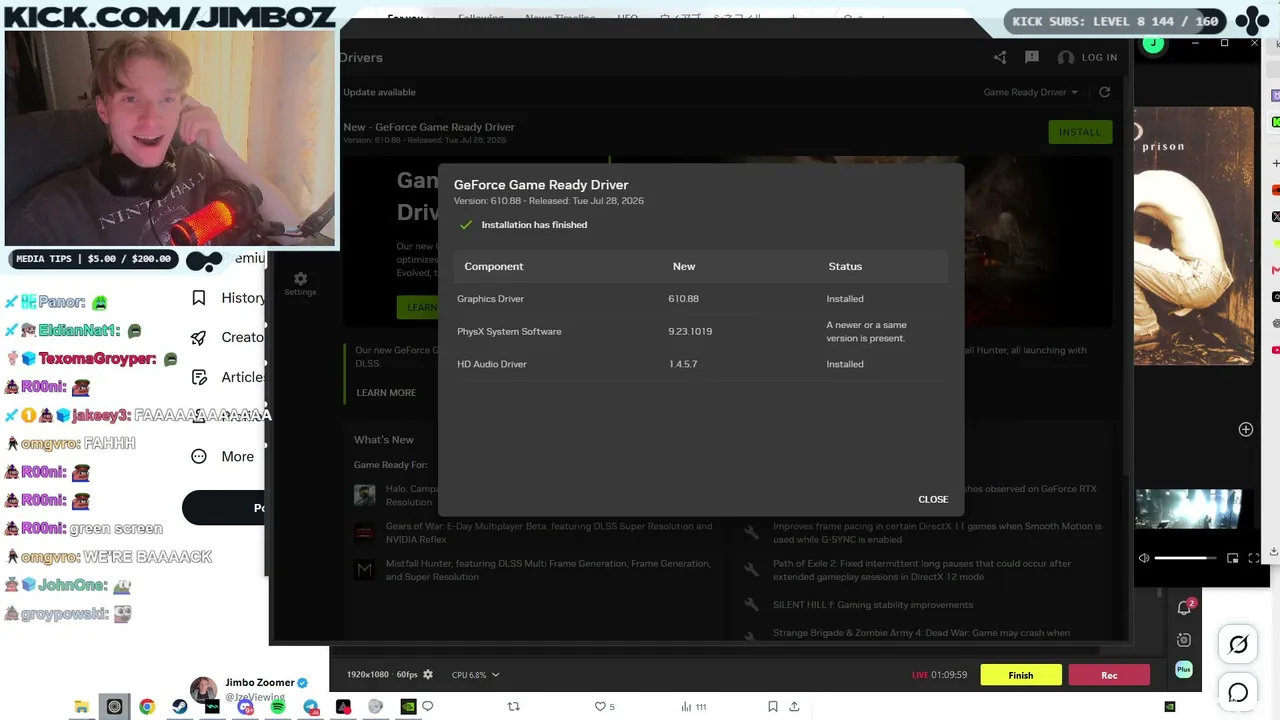Click LOG IN in the NVIDIA app
This screenshot has width=1280, height=720.
[x=1087, y=58]
